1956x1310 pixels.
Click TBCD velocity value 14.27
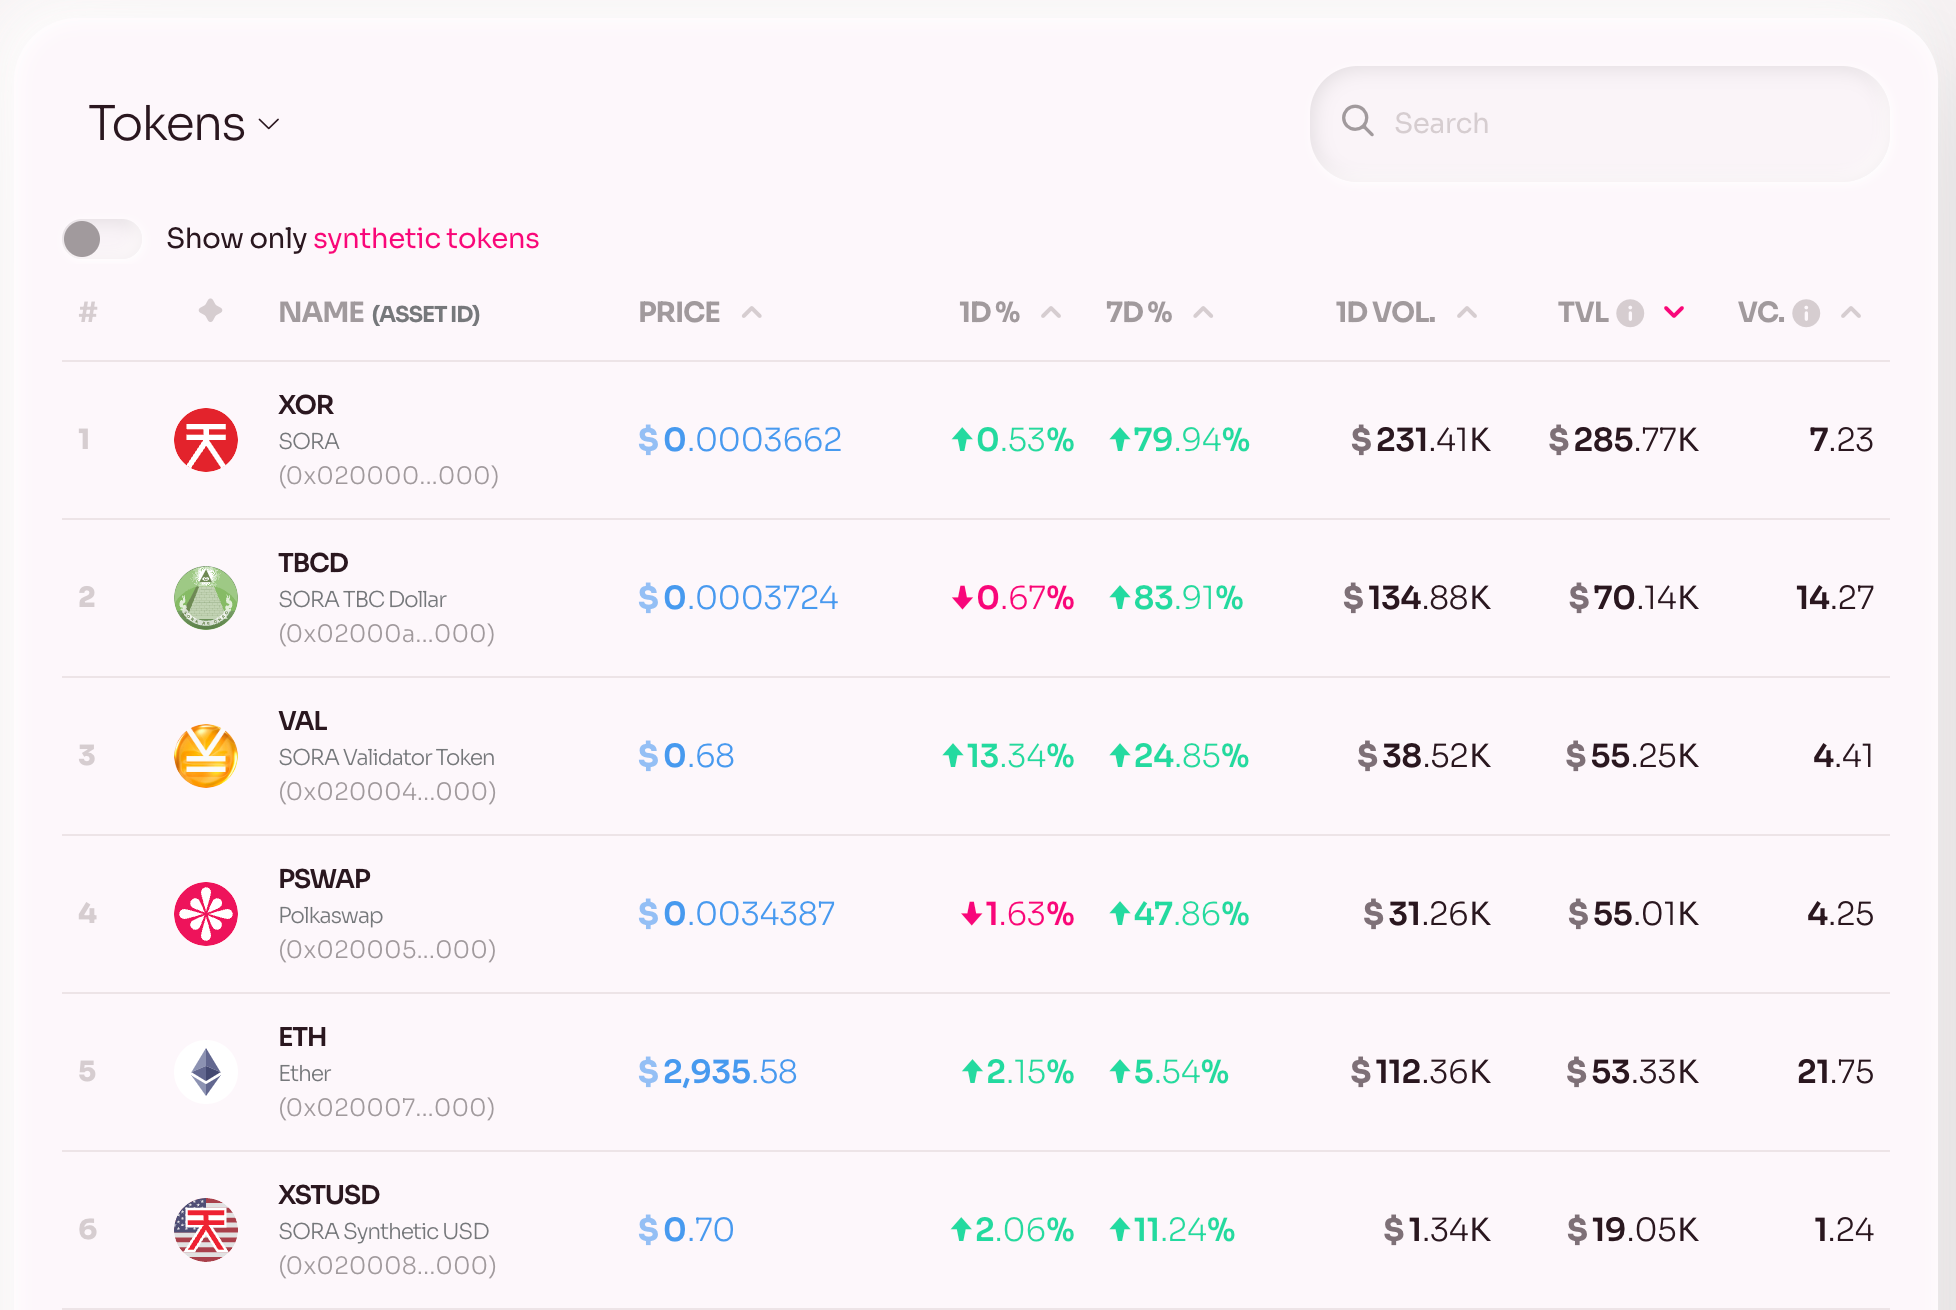coord(1835,598)
